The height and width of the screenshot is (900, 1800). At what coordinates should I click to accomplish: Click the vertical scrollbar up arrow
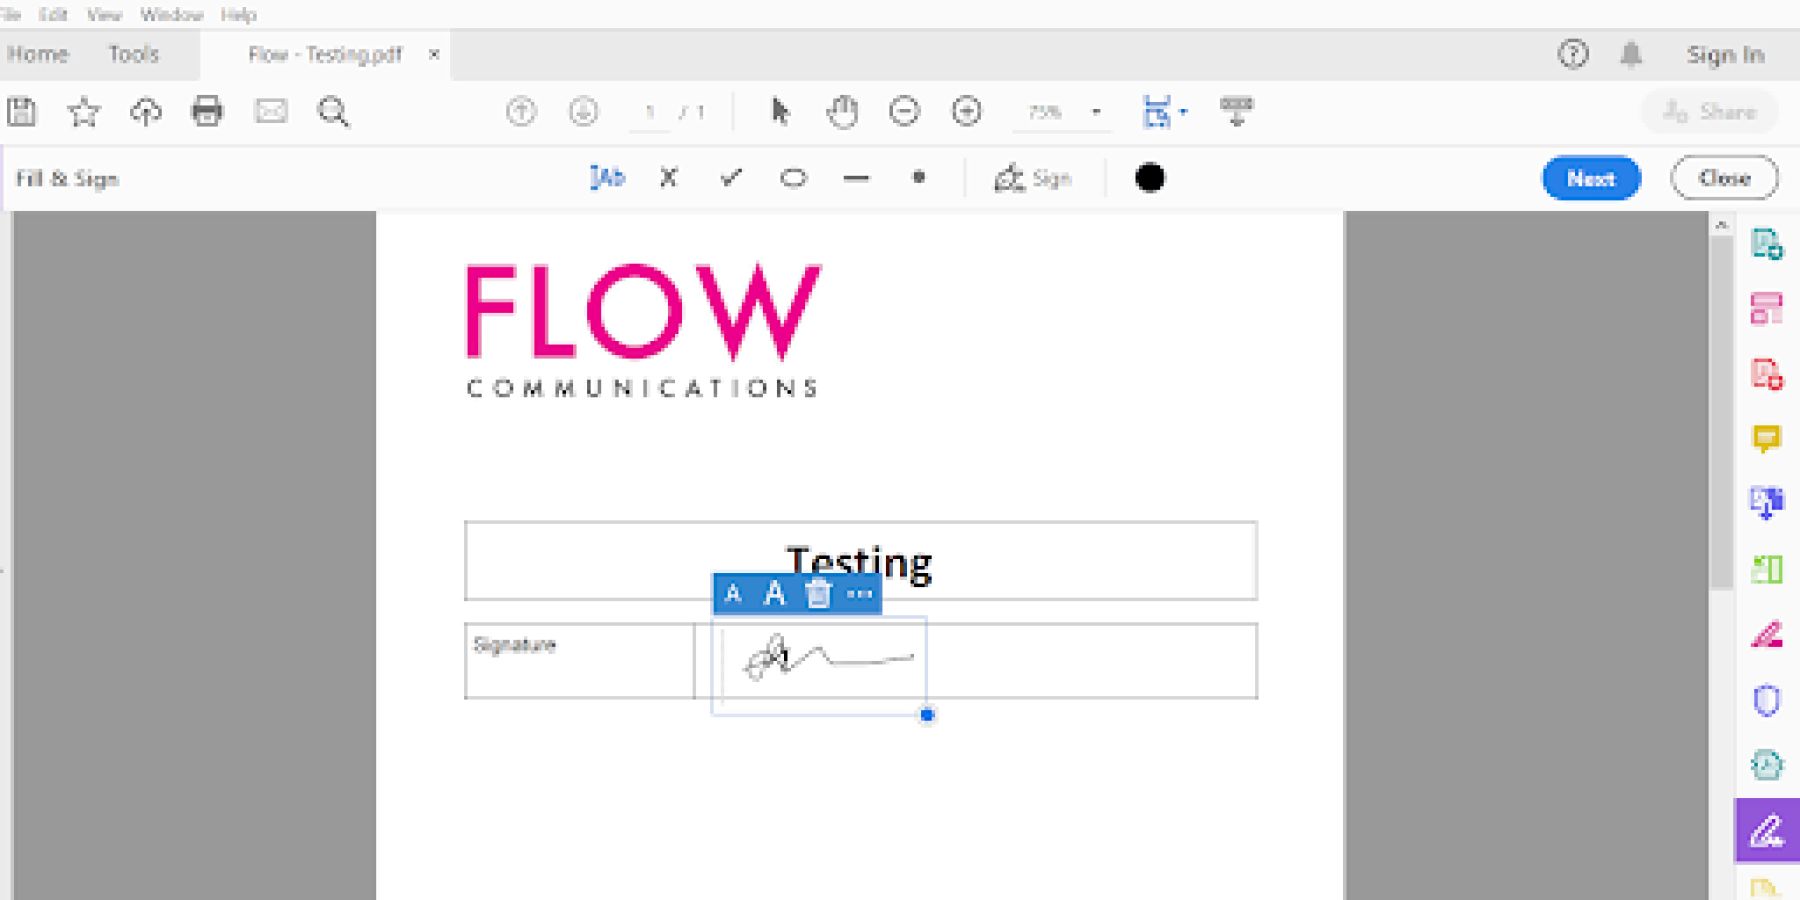click(1721, 226)
